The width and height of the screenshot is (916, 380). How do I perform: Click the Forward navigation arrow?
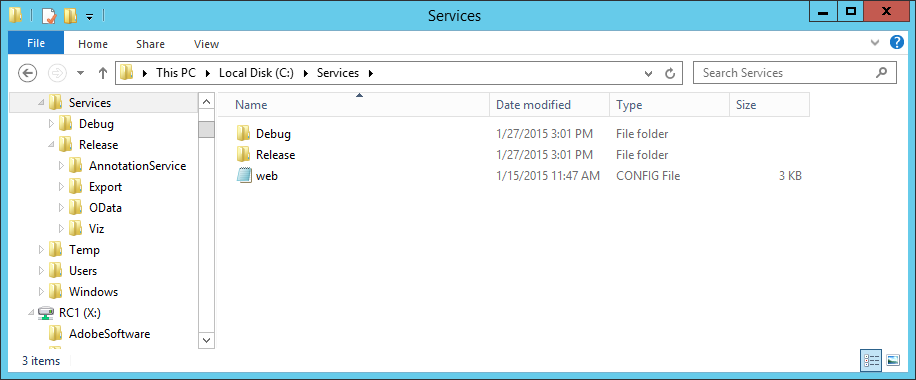click(57, 73)
